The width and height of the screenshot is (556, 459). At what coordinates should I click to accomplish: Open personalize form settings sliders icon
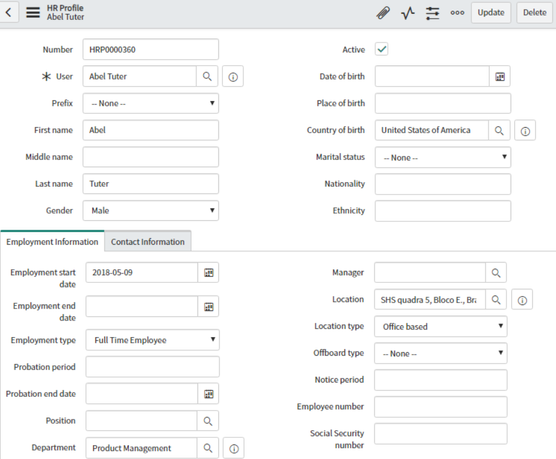click(433, 13)
